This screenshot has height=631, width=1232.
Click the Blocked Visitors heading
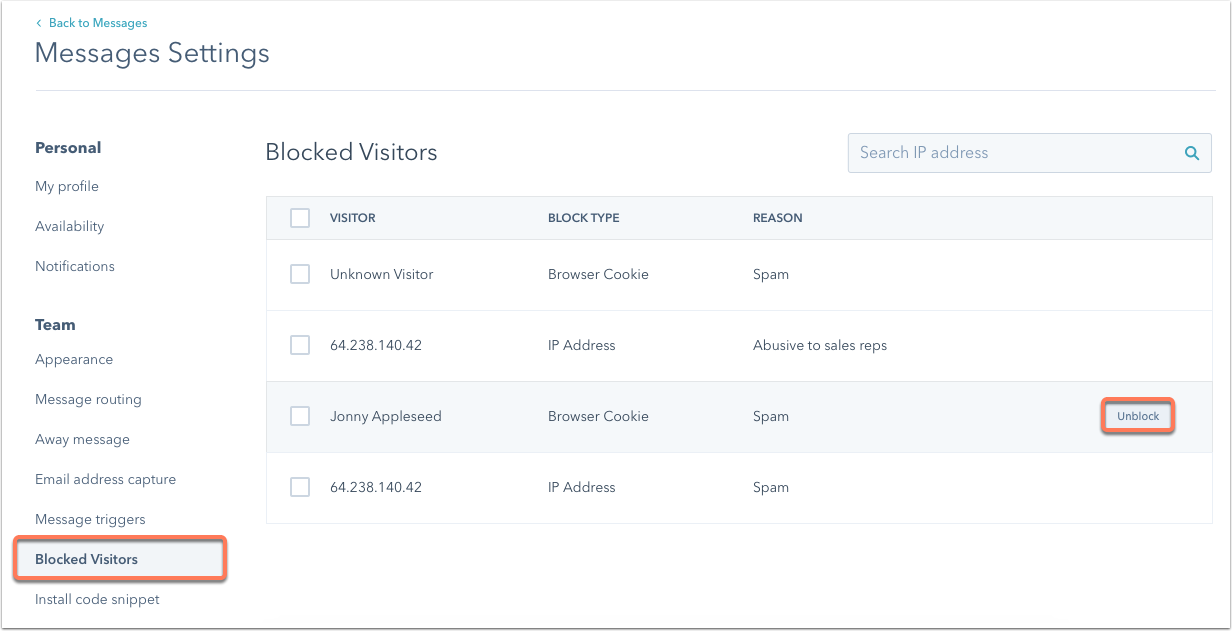pos(351,152)
